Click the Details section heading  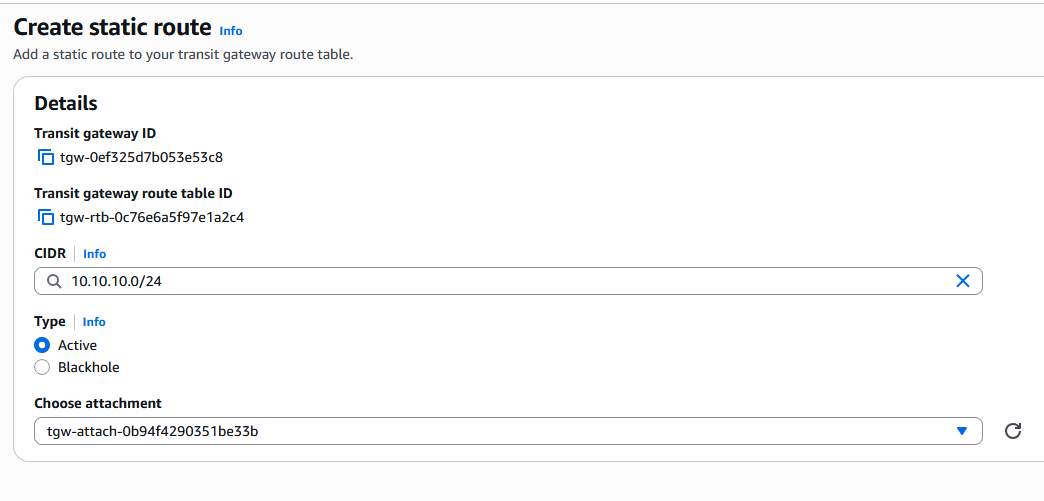pyautogui.click(x=66, y=103)
